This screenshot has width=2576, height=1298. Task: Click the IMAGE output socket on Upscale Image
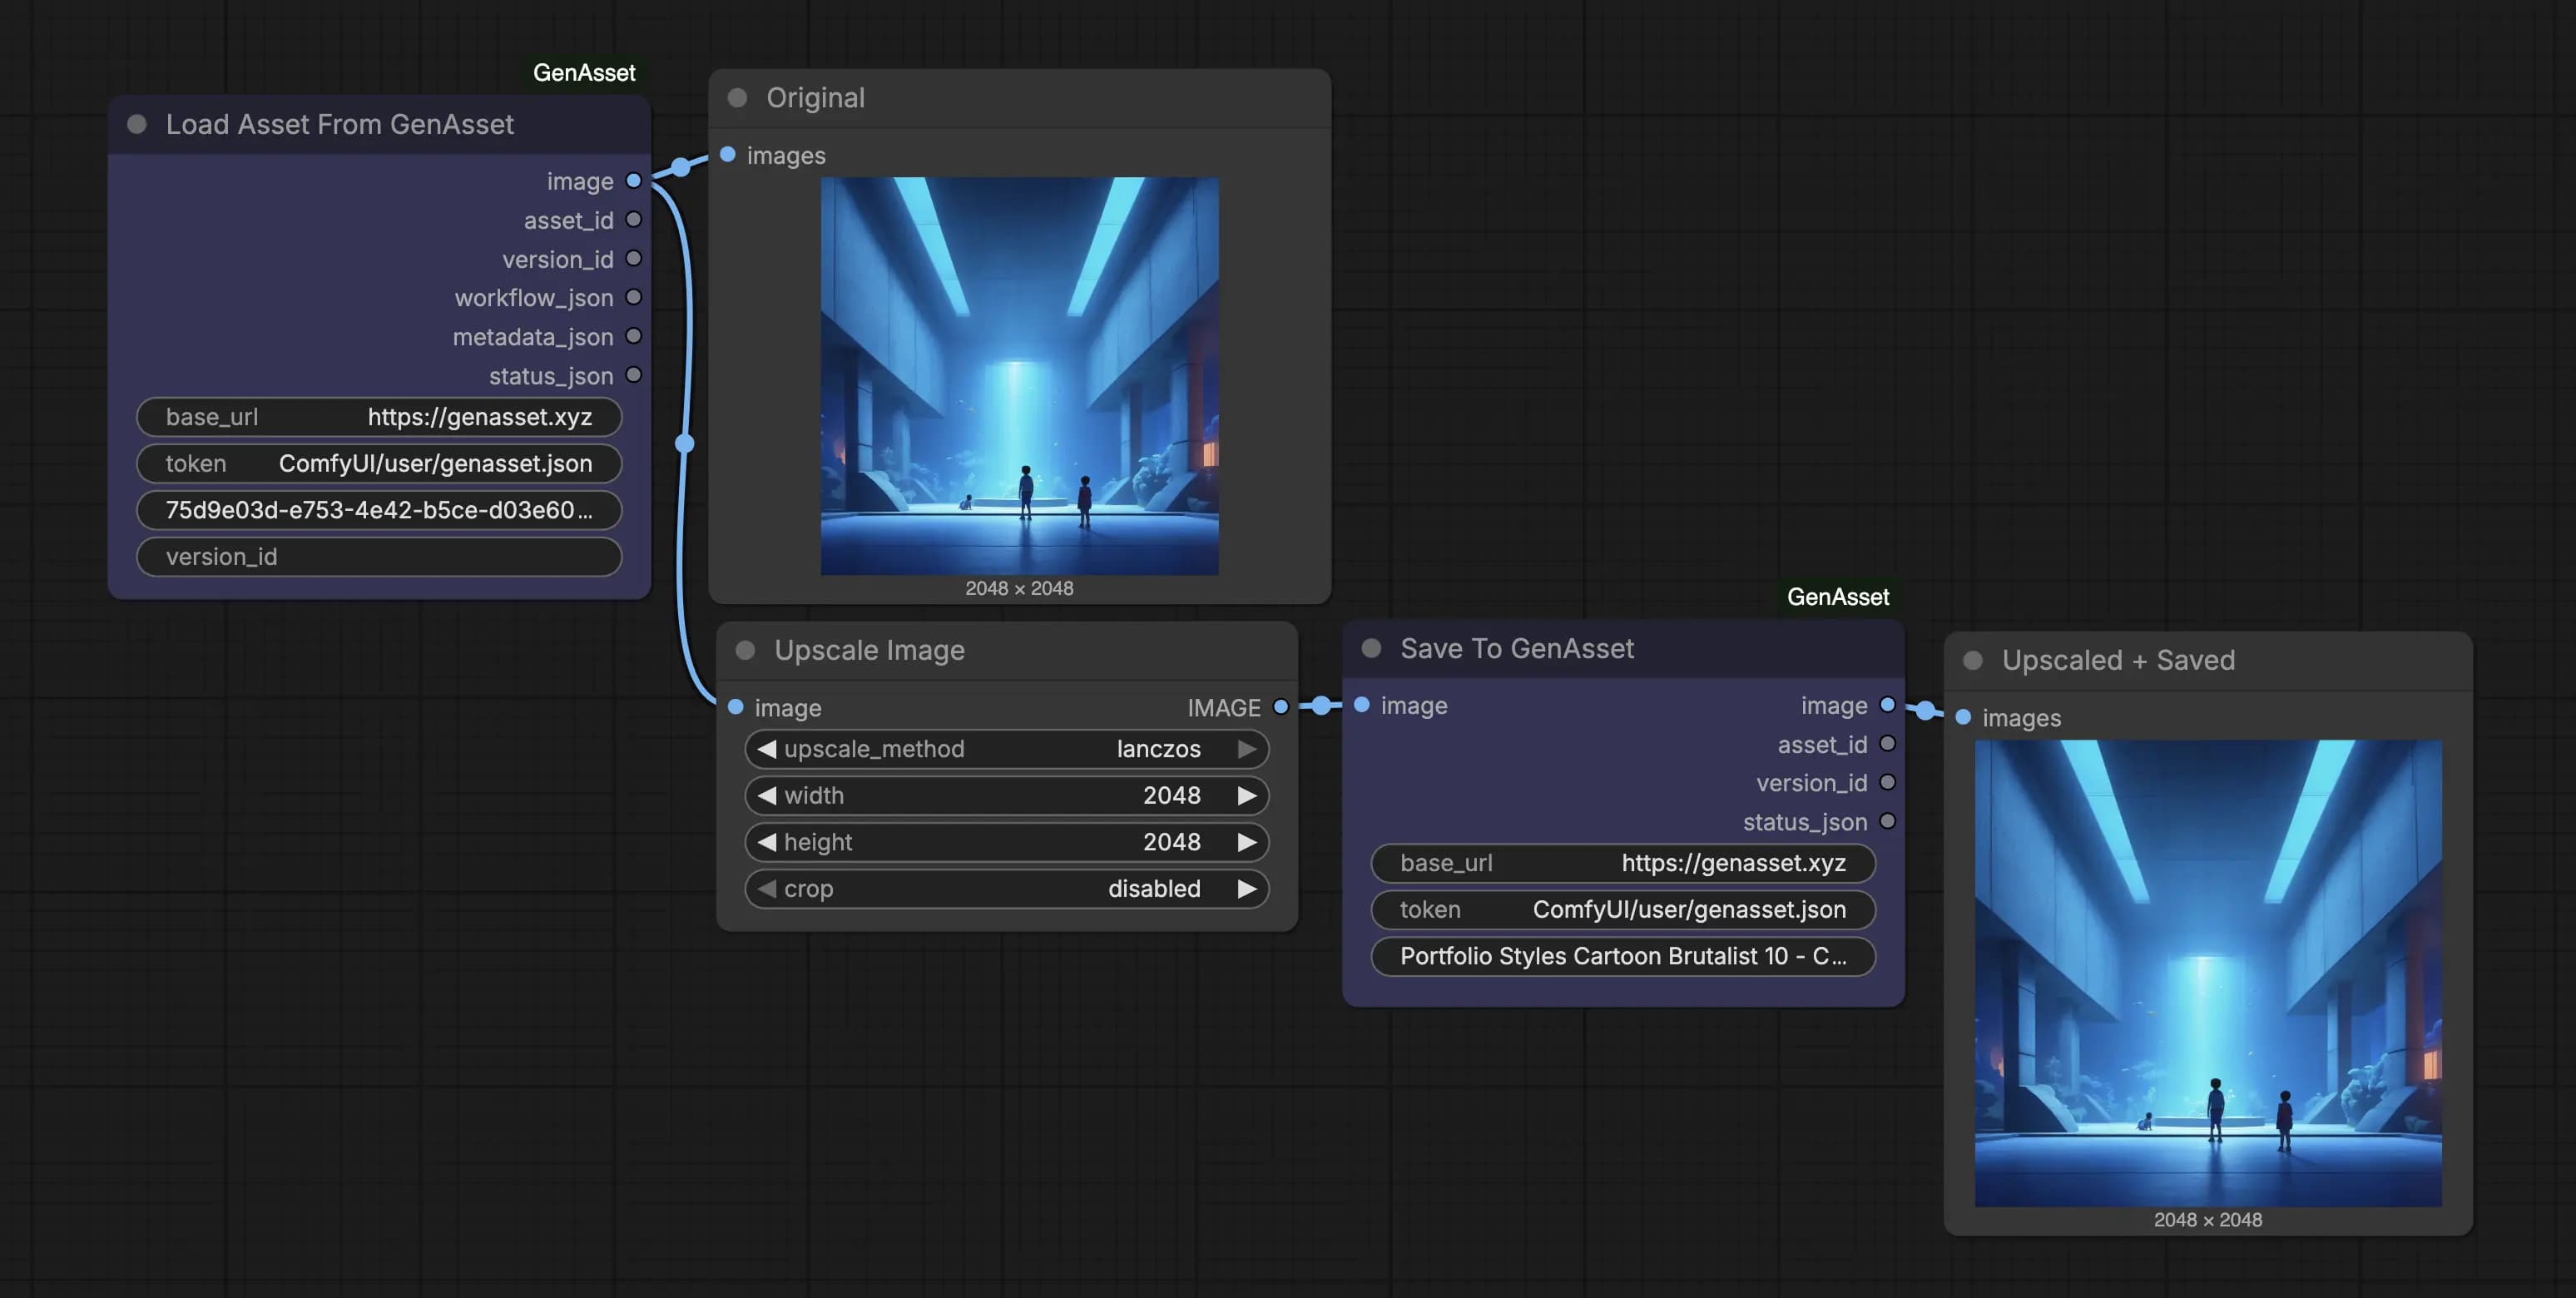(x=1280, y=707)
